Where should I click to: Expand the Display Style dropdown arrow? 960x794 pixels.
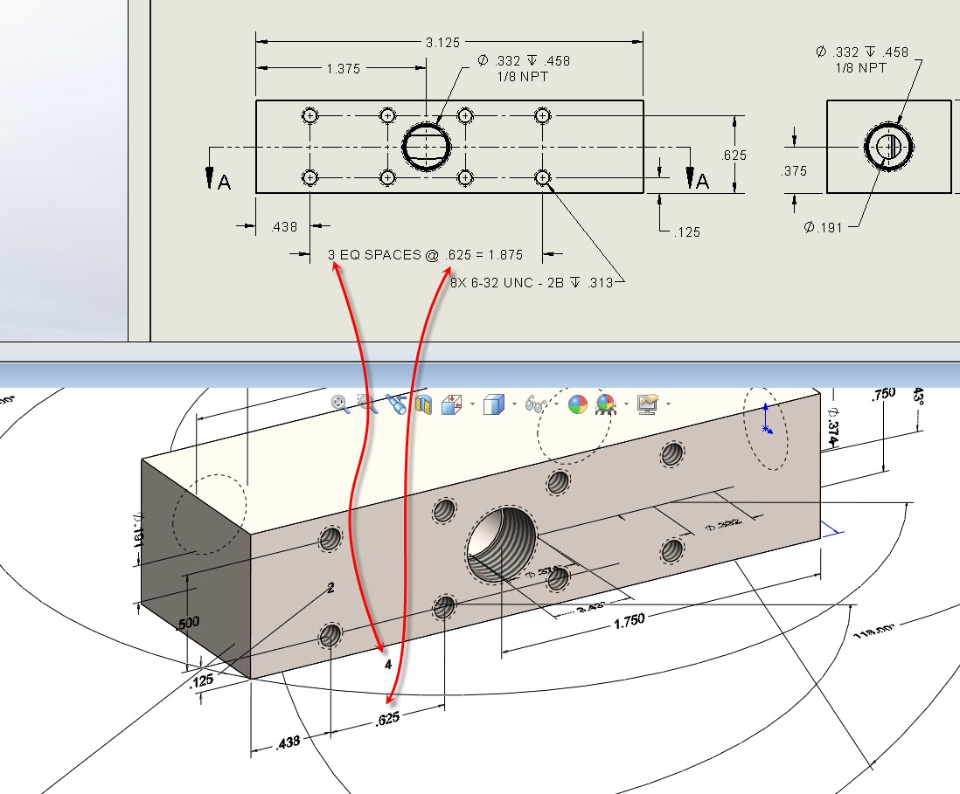(514, 404)
